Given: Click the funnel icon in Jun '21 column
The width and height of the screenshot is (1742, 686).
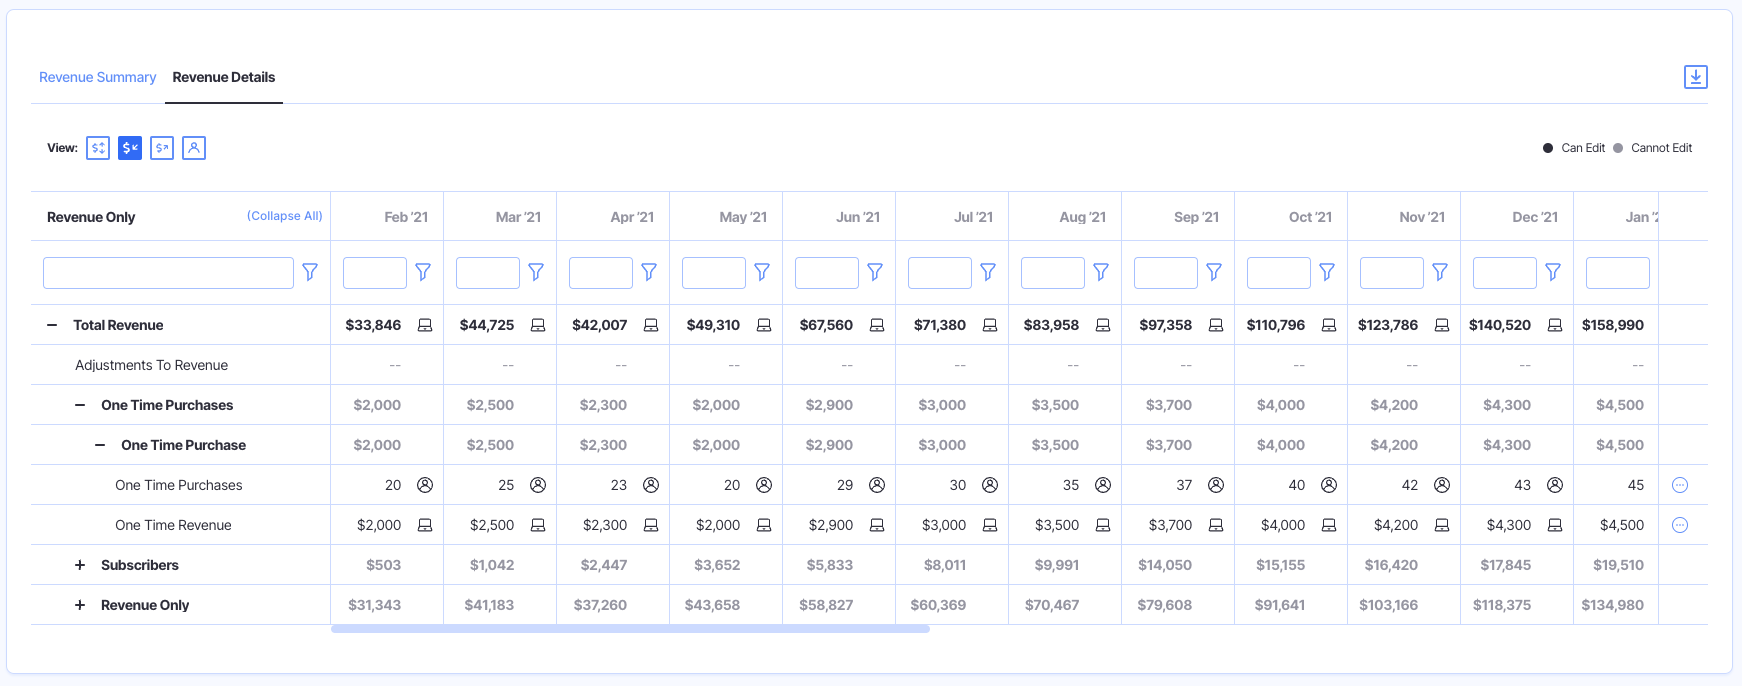Looking at the screenshot, I should [x=875, y=272].
